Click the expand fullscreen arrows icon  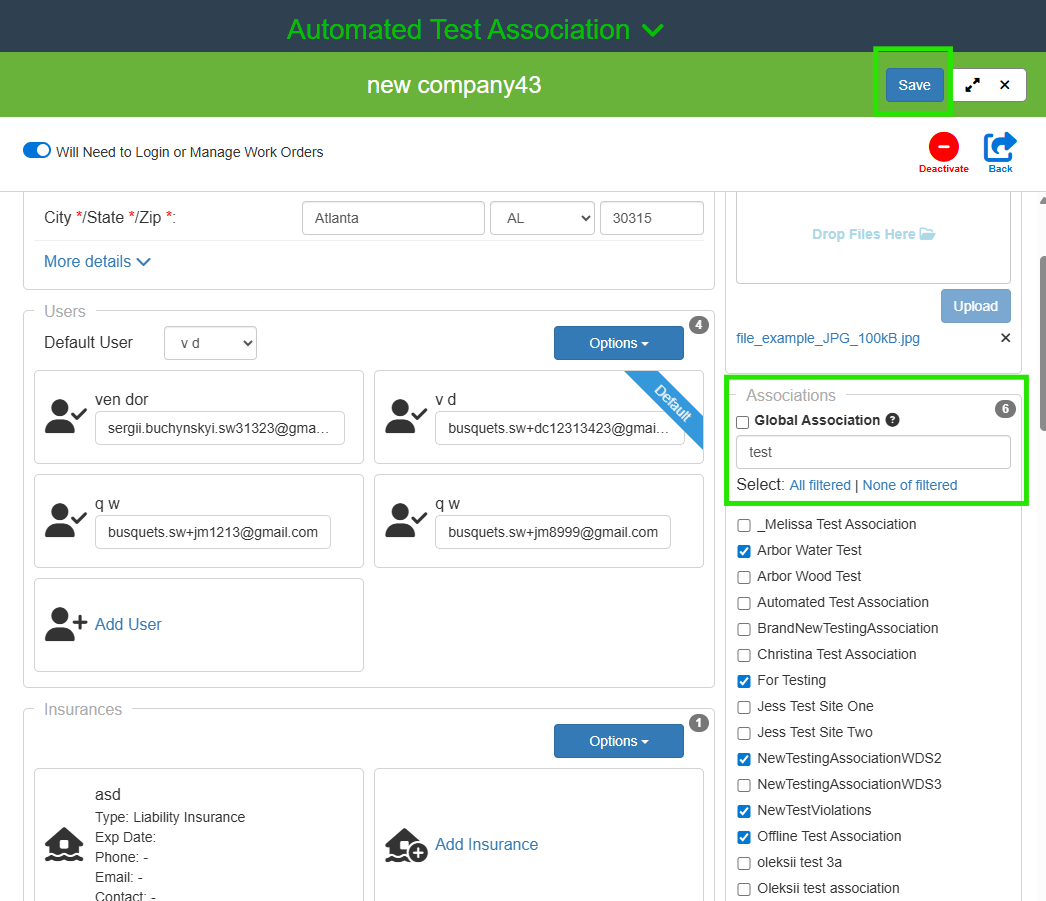click(972, 85)
